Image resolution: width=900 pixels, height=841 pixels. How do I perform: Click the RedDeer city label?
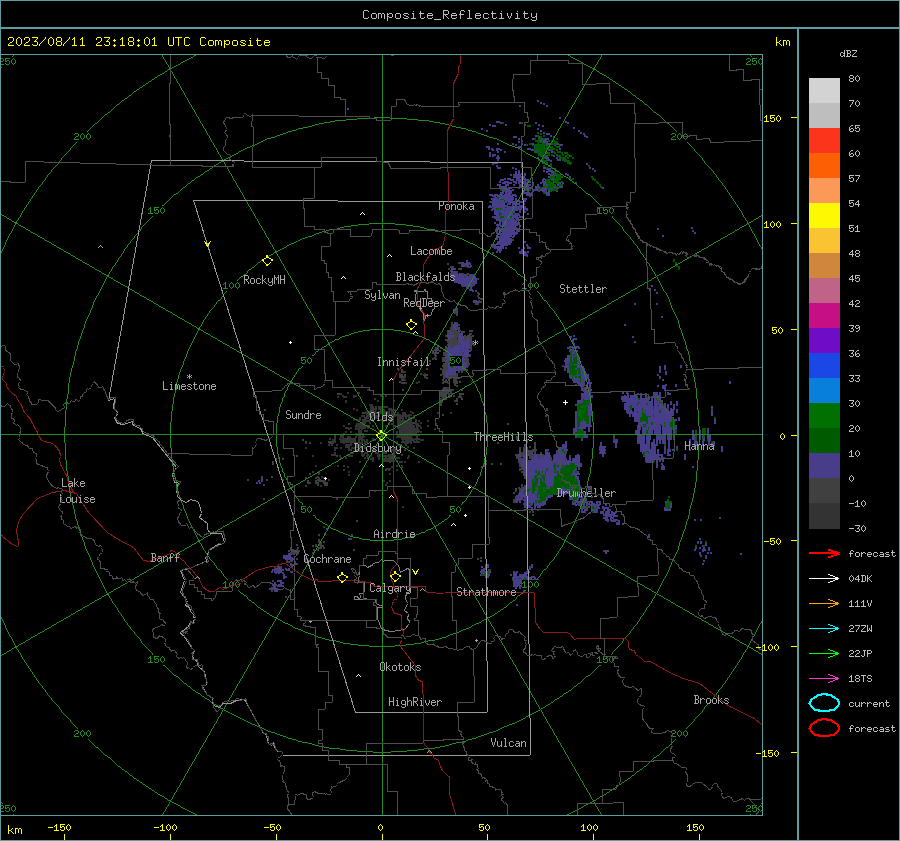coord(424,303)
